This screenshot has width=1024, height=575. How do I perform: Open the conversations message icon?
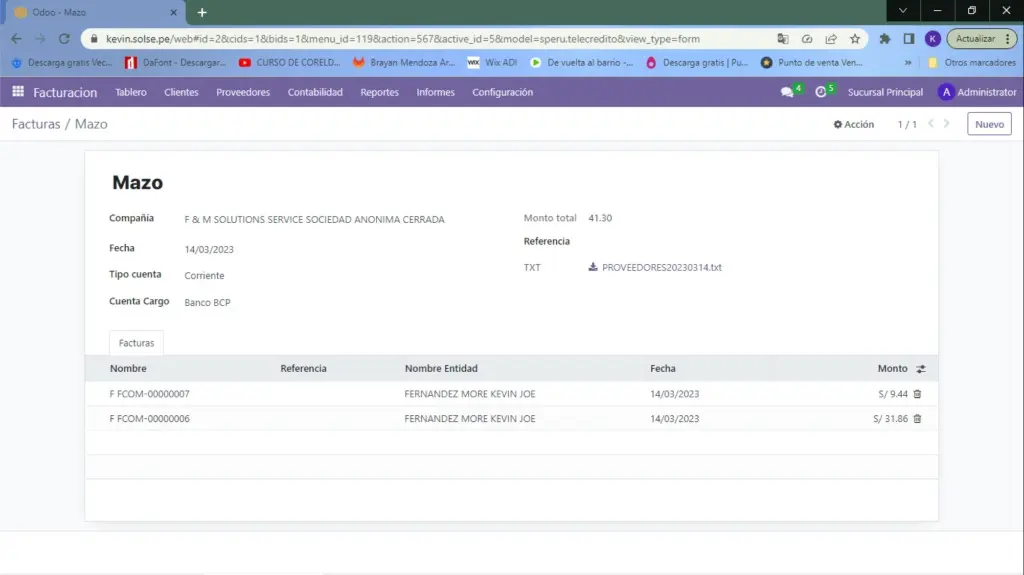[787, 92]
